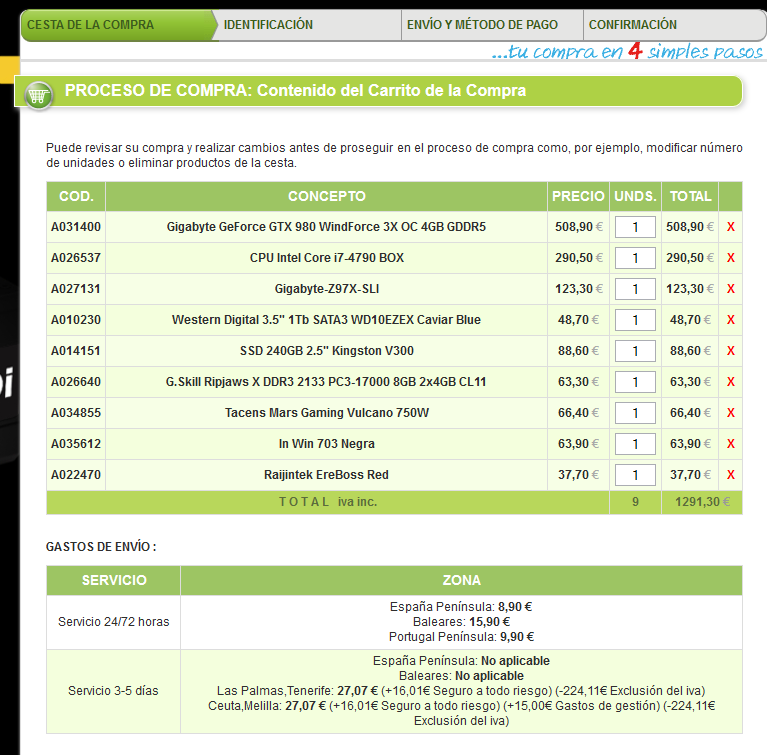767x755 pixels.
Task: Click Servicio 3-5 días row label
Action: (x=113, y=691)
